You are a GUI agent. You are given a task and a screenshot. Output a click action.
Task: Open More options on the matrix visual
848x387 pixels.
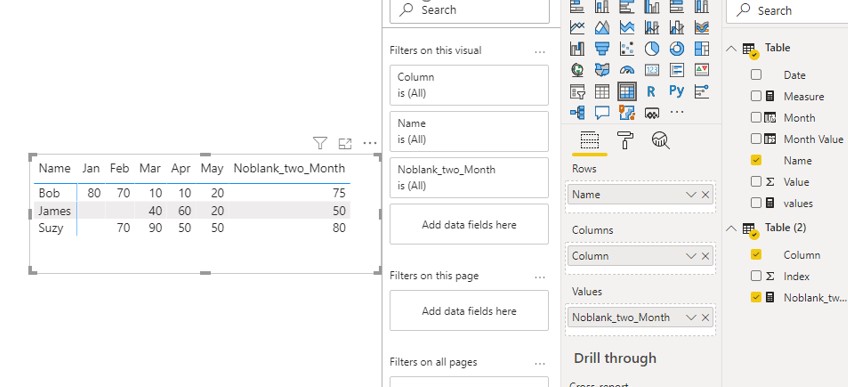(x=370, y=143)
